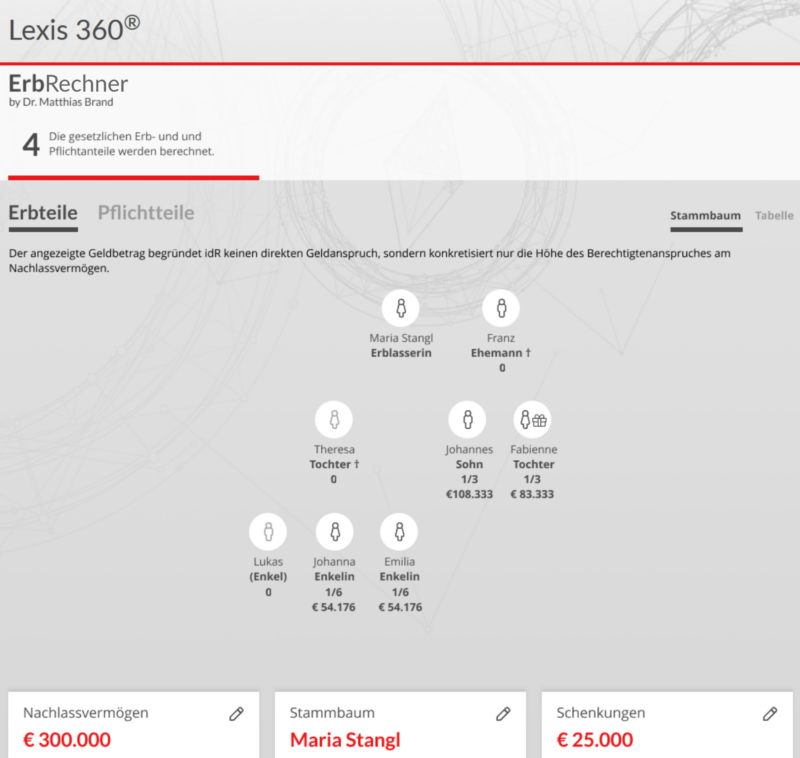Select the Johanna Enkelin person icon

[x=334, y=531]
